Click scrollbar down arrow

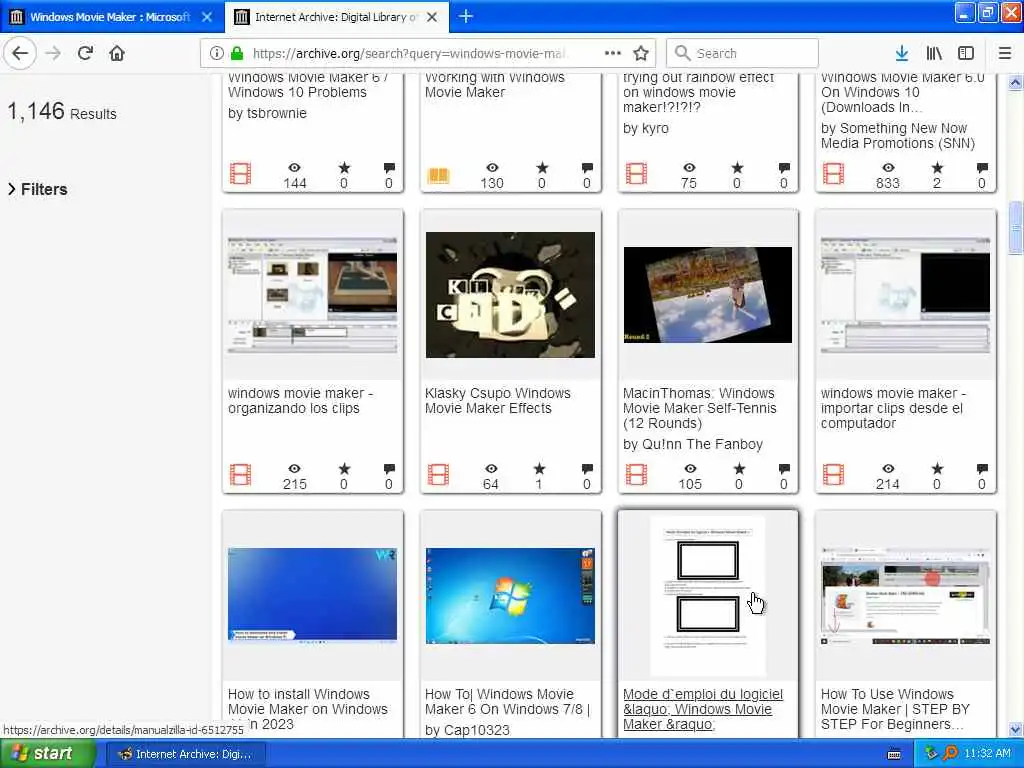(x=1016, y=729)
